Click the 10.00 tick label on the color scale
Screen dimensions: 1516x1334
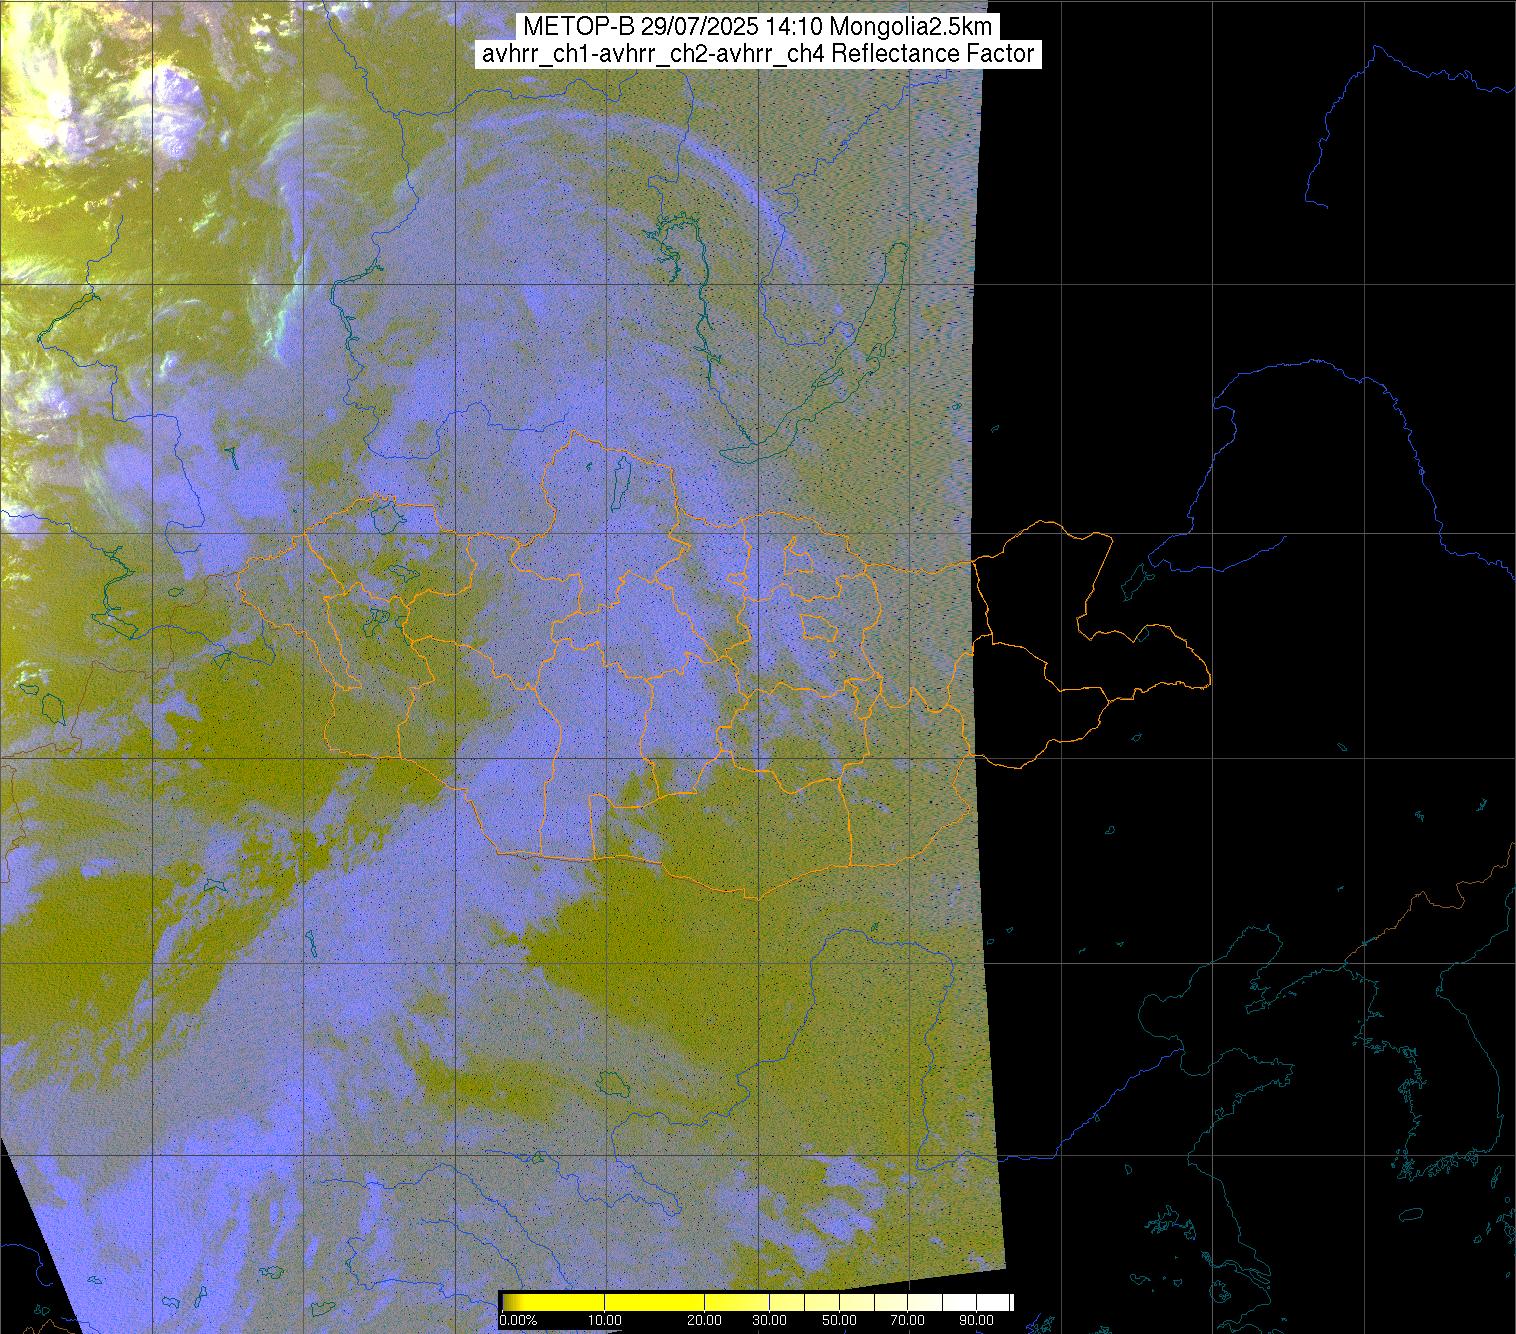605,1321
